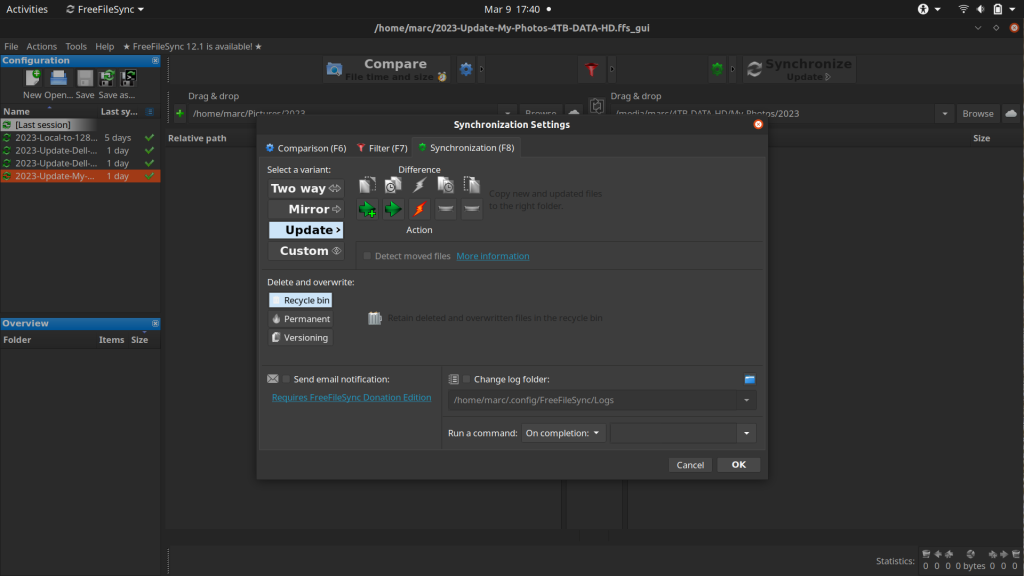This screenshot has height=576, width=1024.
Task: Click the green synchronization settings gear
Action: click(x=718, y=69)
